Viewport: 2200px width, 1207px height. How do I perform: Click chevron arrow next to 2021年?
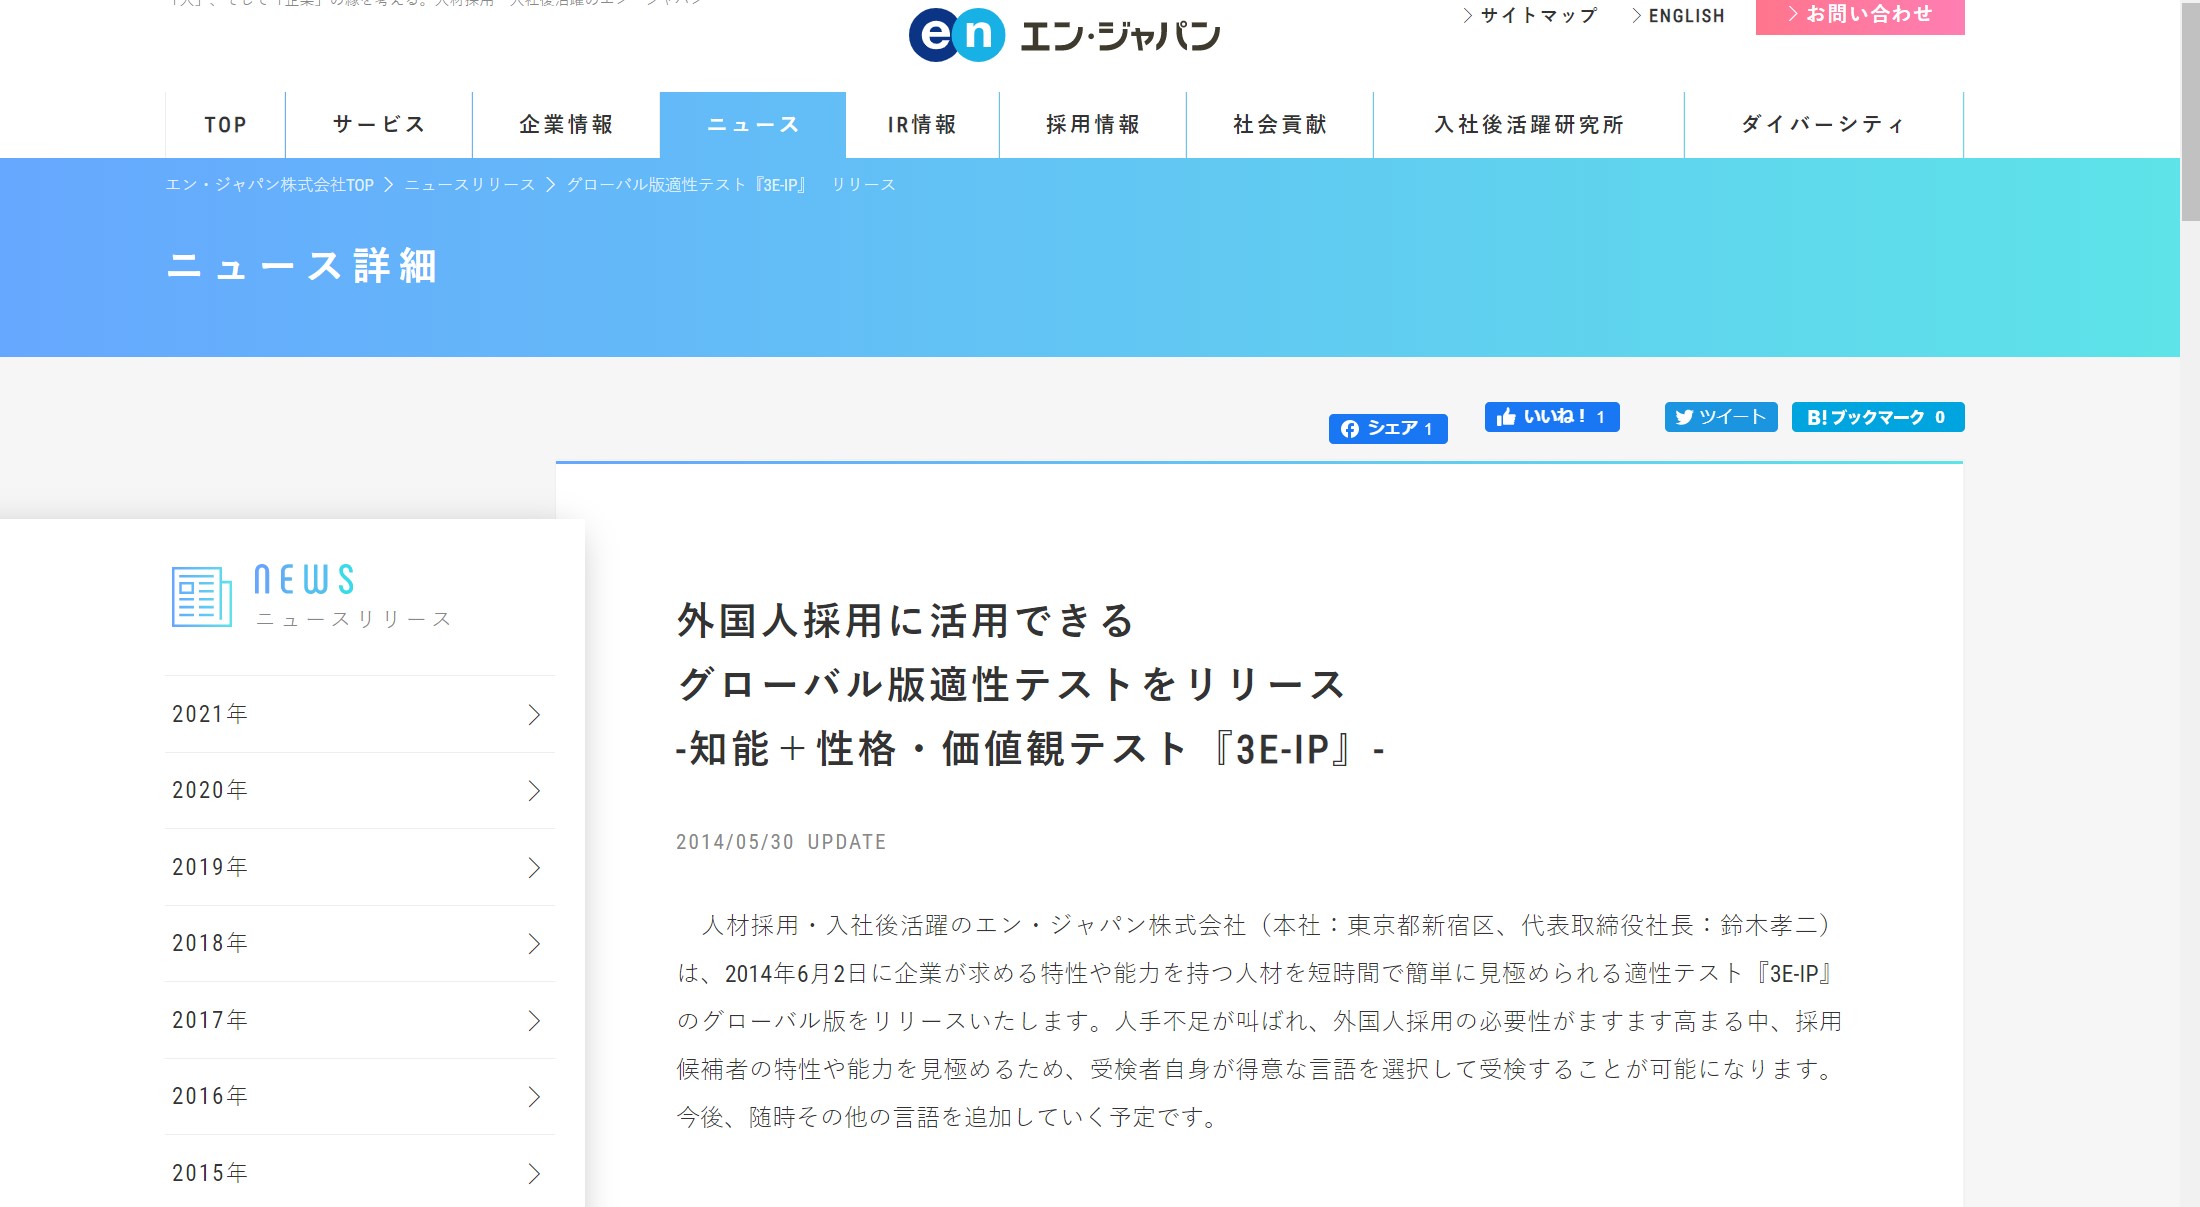(534, 715)
